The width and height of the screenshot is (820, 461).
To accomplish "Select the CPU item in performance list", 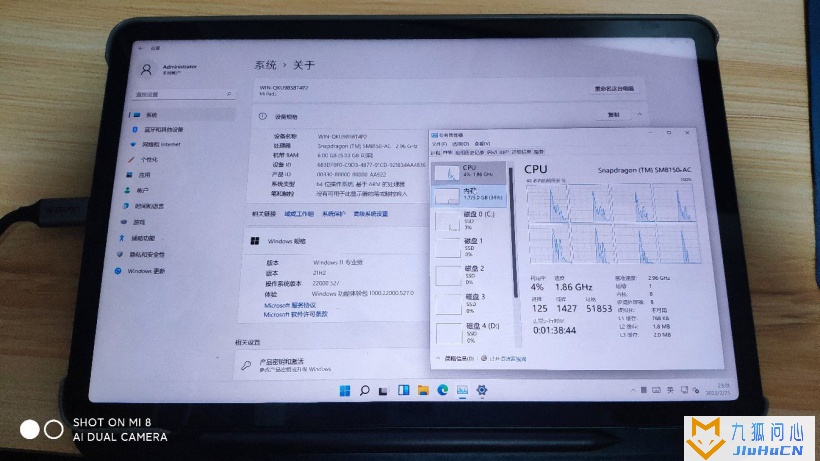I will click(470, 172).
